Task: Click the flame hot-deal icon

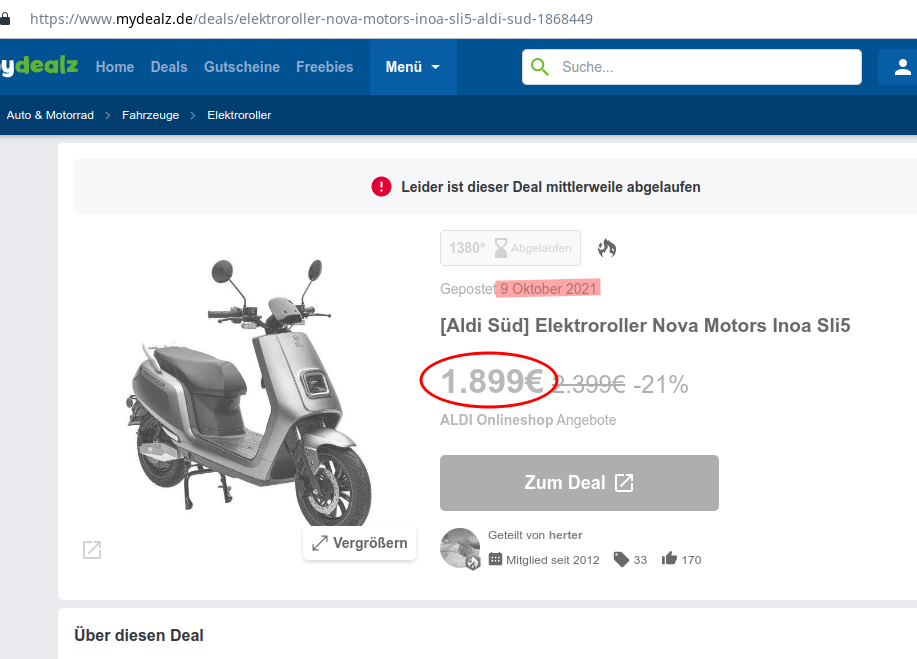Action: (607, 248)
